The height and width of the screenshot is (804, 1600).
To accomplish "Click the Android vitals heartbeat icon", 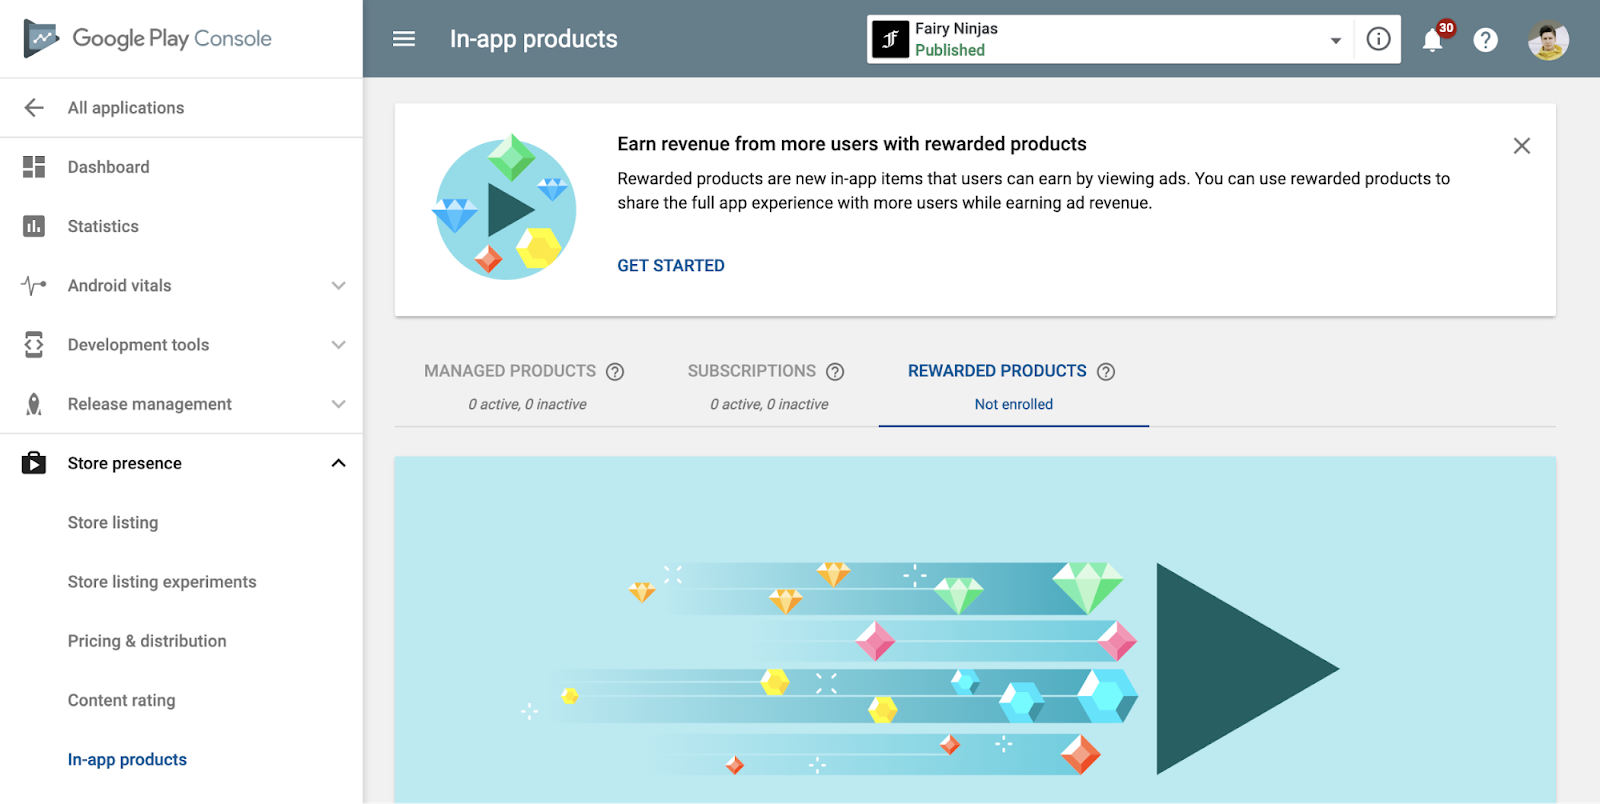I will [33, 285].
